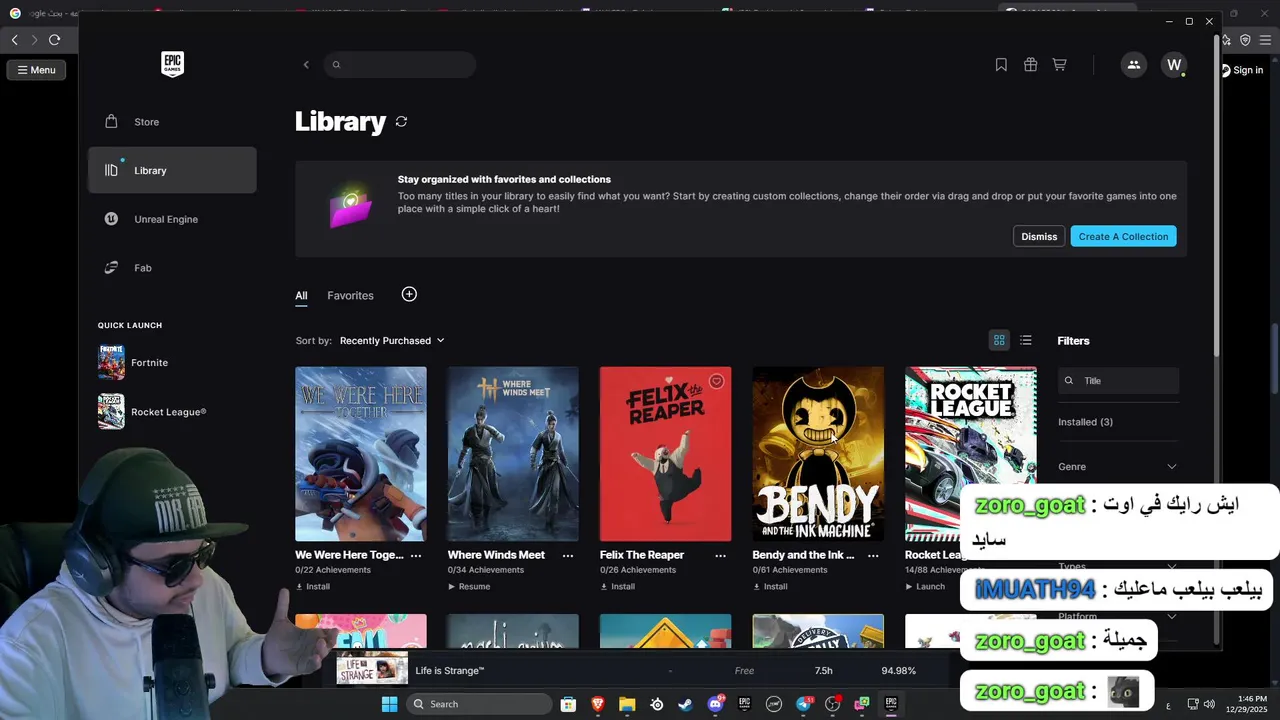Select the Favorites tab
The width and height of the screenshot is (1280, 720).
point(350,296)
